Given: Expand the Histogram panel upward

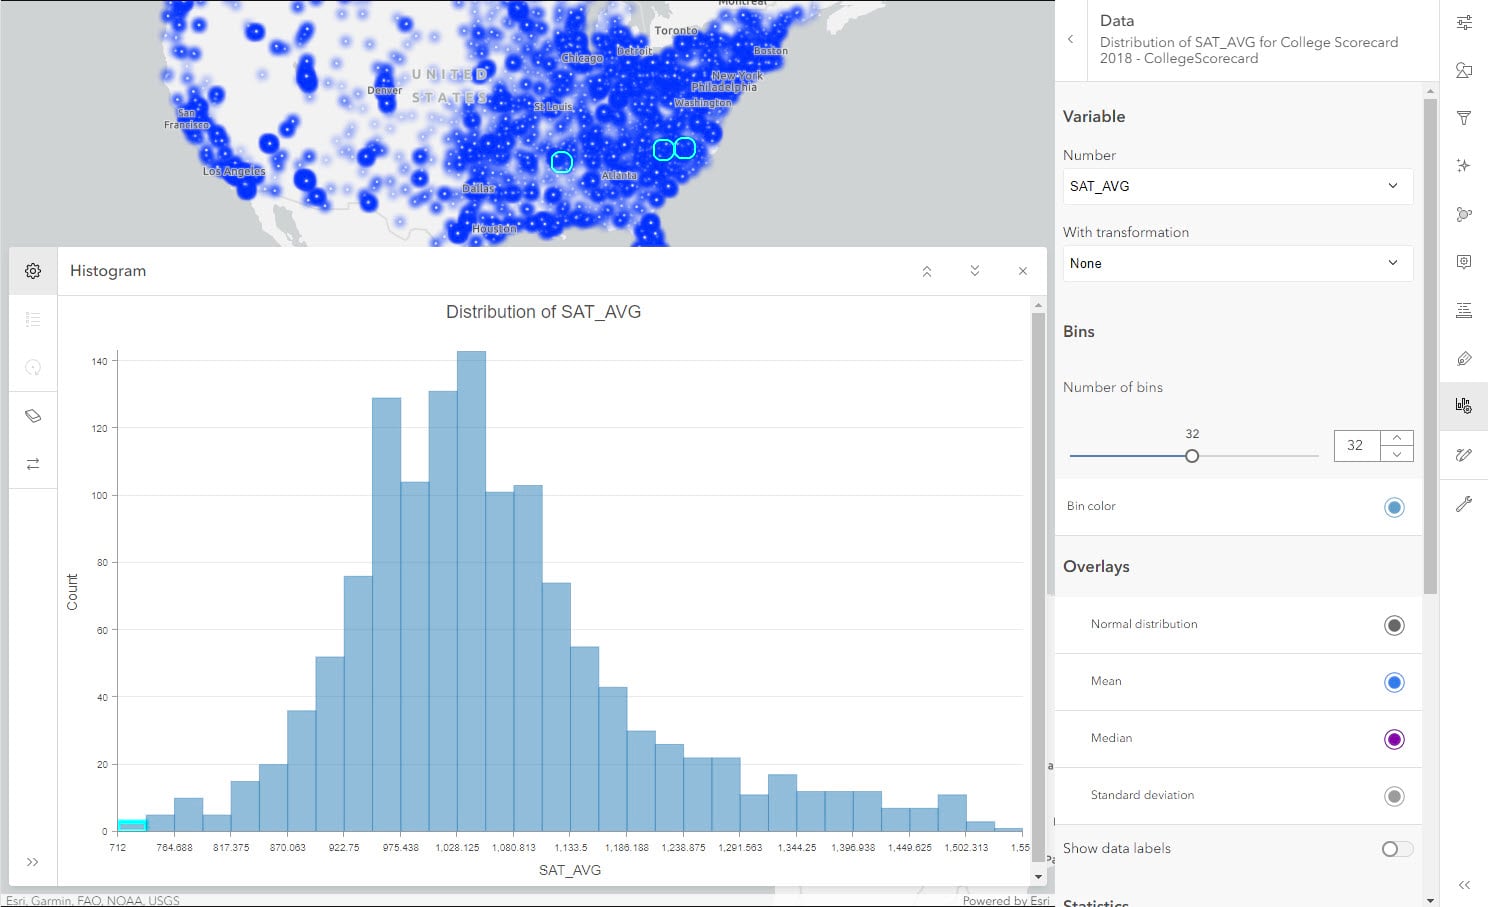Looking at the screenshot, I should [927, 271].
